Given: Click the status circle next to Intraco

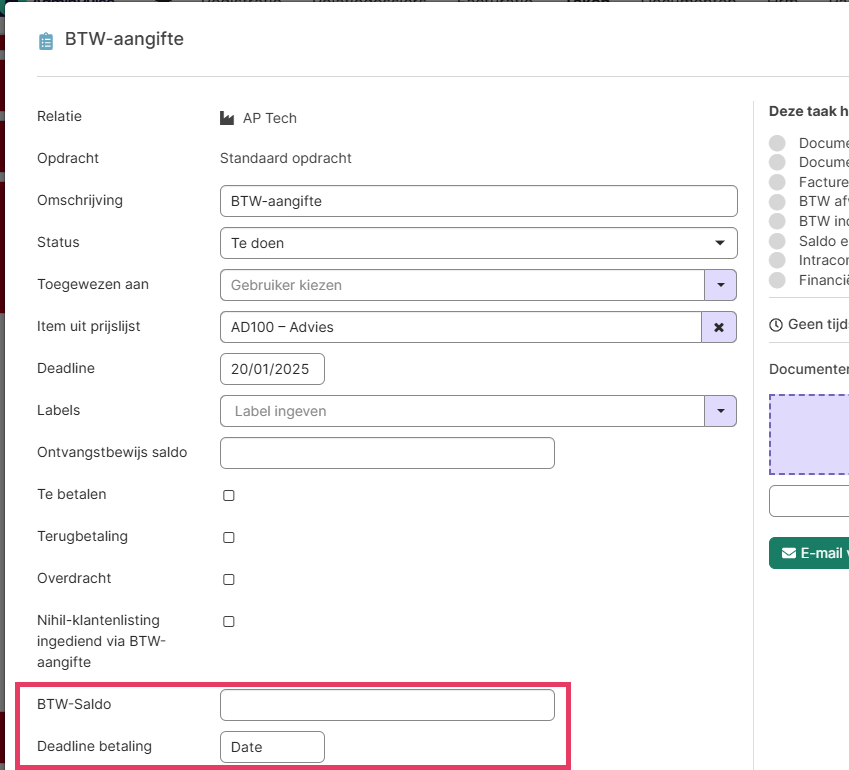Looking at the screenshot, I should [x=777, y=261].
